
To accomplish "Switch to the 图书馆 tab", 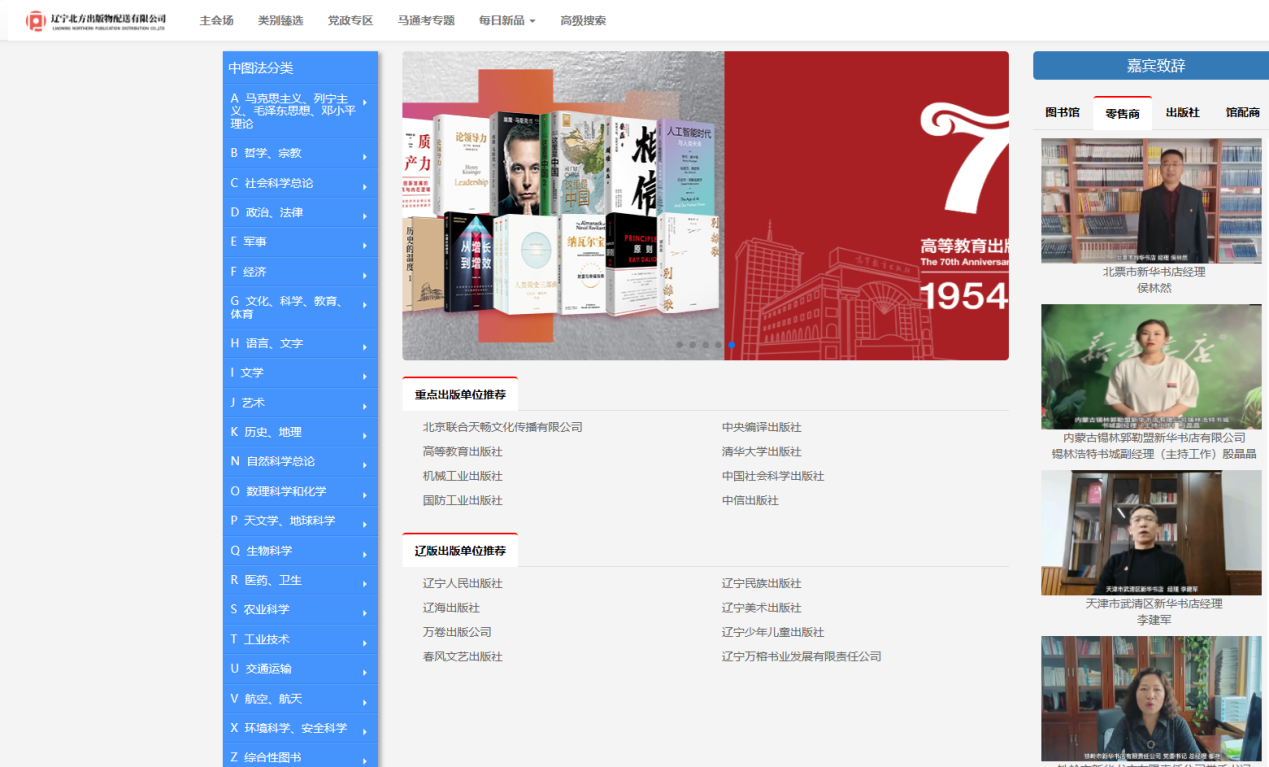I will [1062, 113].
